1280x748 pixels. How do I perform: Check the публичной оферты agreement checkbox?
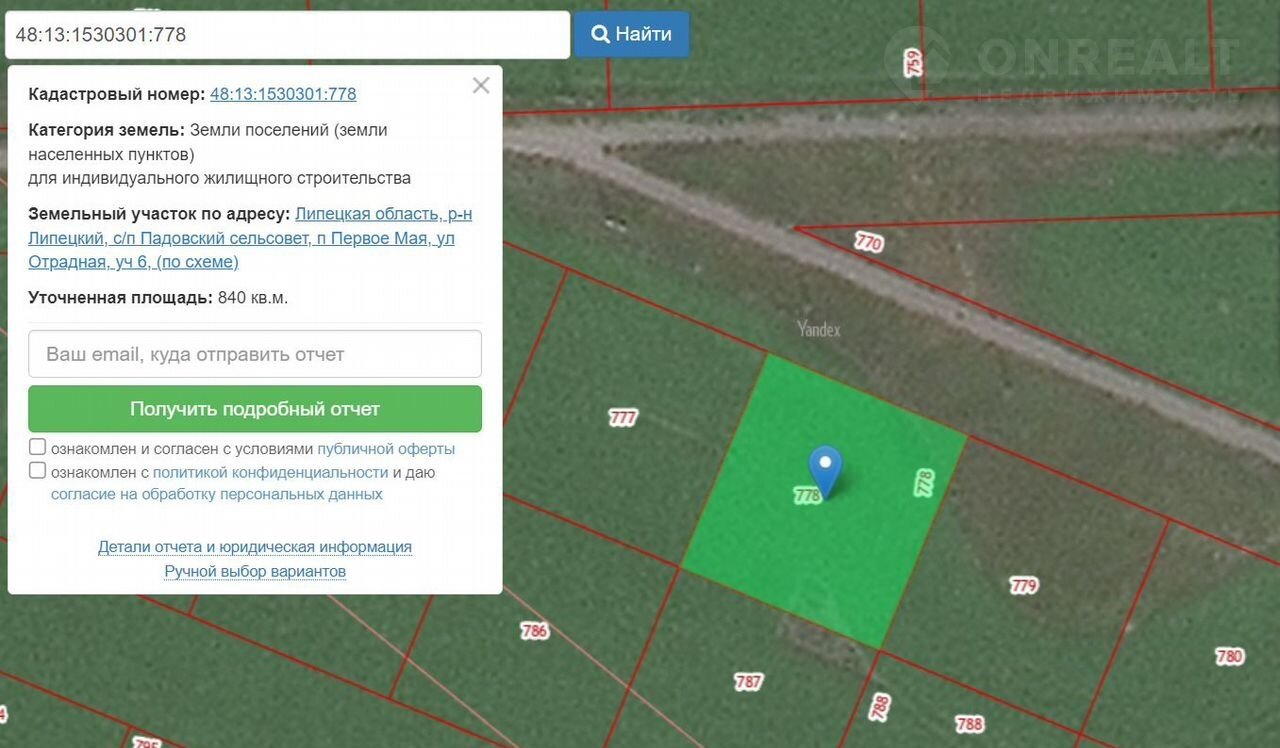pyautogui.click(x=38, y=447)
